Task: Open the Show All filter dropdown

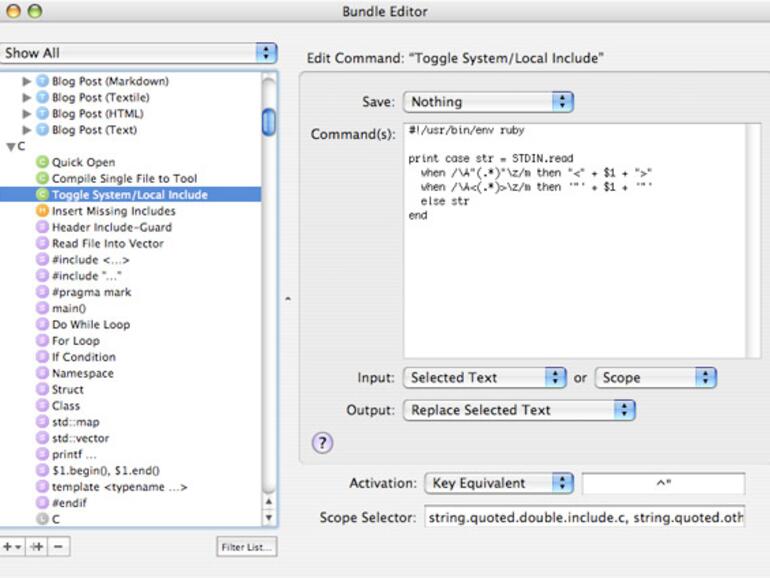Action: point(138,53)
